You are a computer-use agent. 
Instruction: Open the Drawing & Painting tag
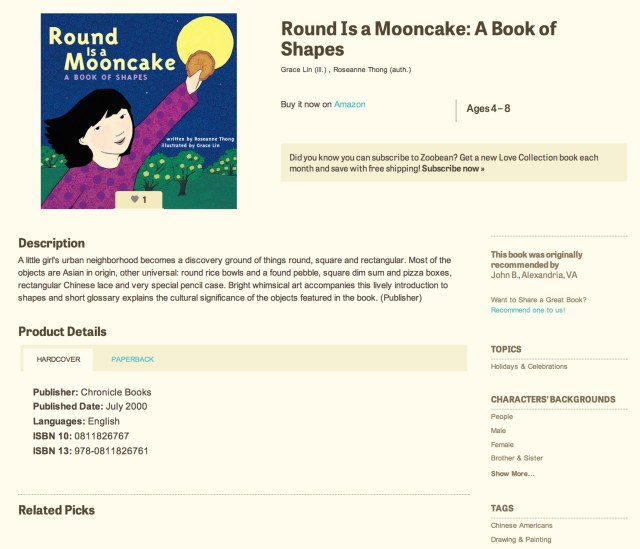(x=520, y=540)
